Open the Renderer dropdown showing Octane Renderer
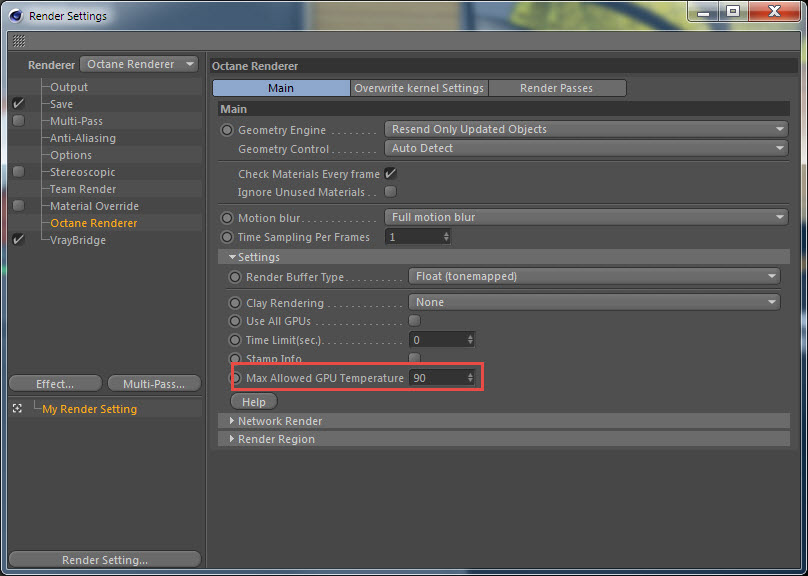808x576 pixels. click(139, 64)
